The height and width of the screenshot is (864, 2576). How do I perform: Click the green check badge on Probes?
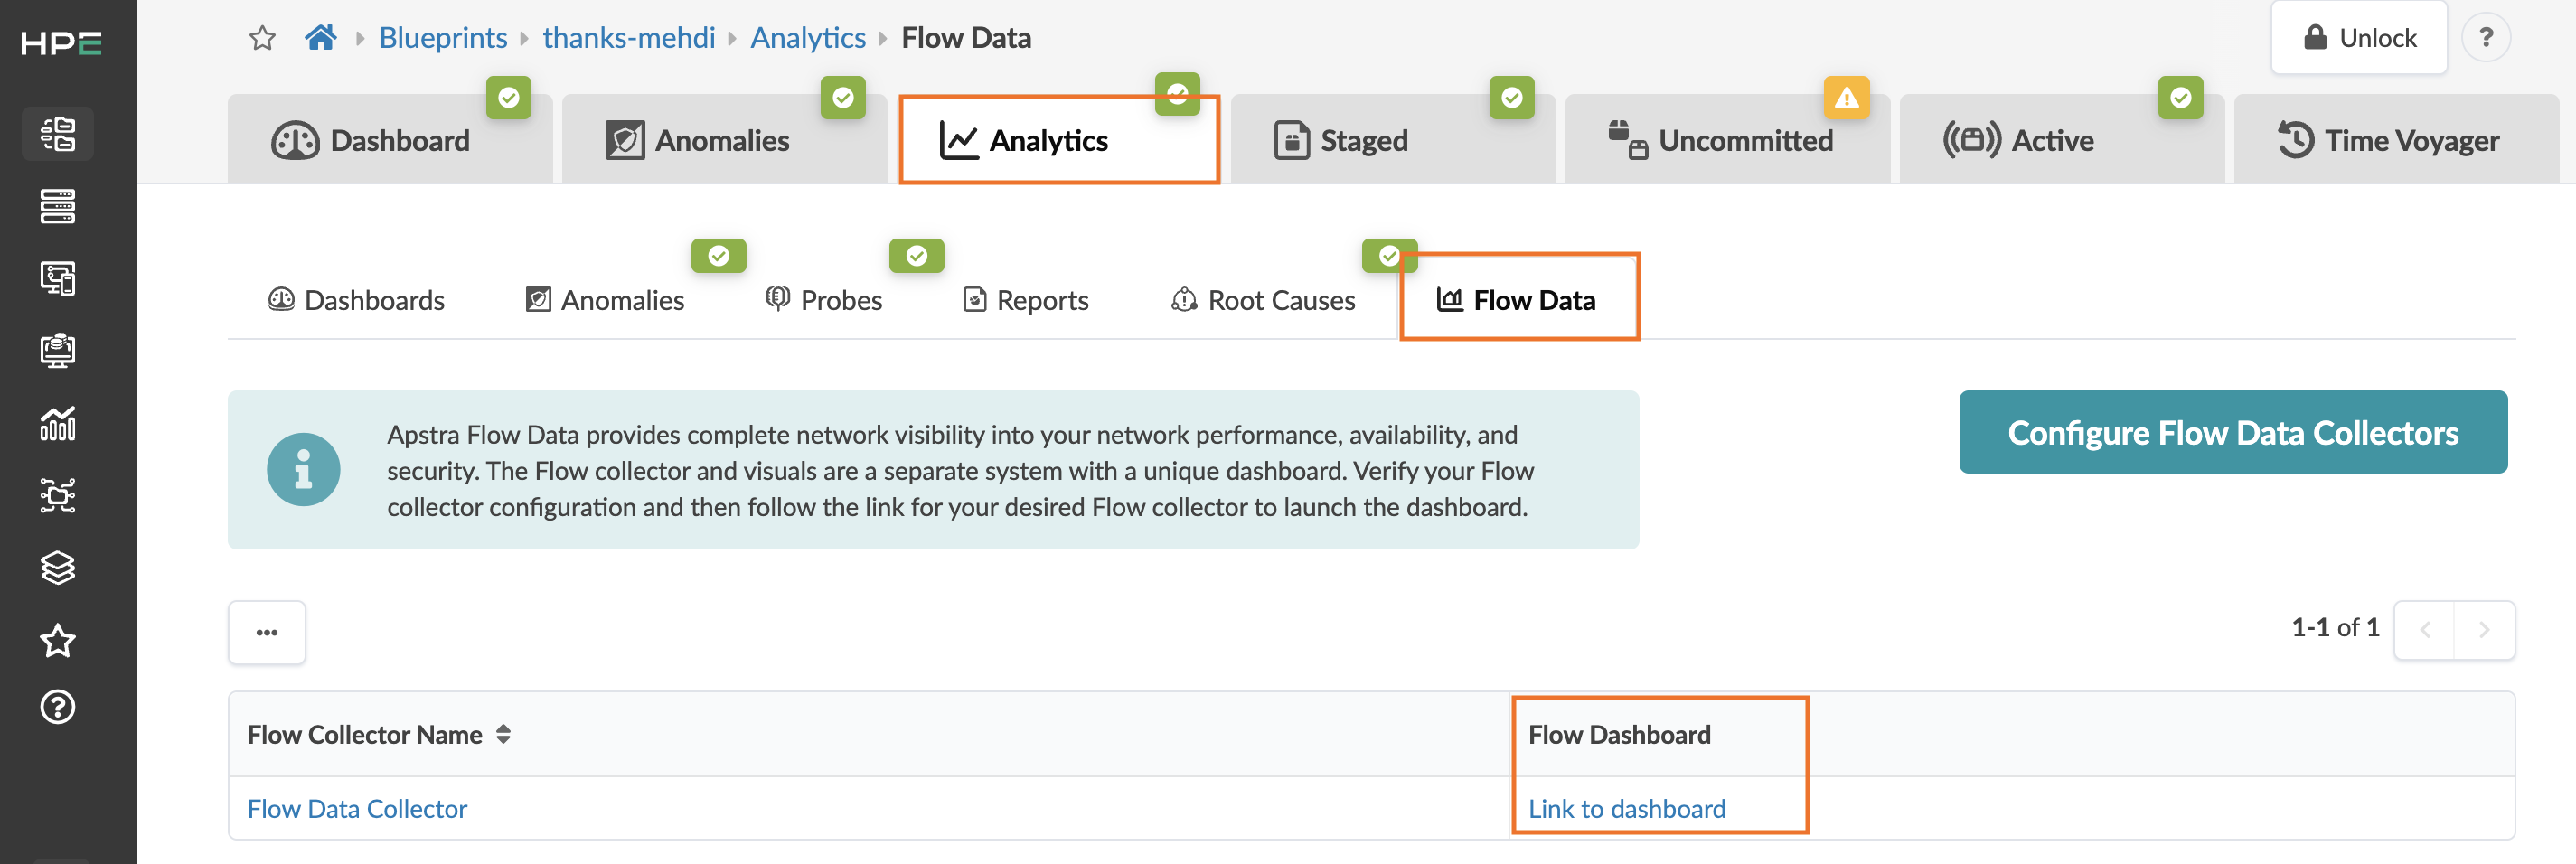point(916,256)
